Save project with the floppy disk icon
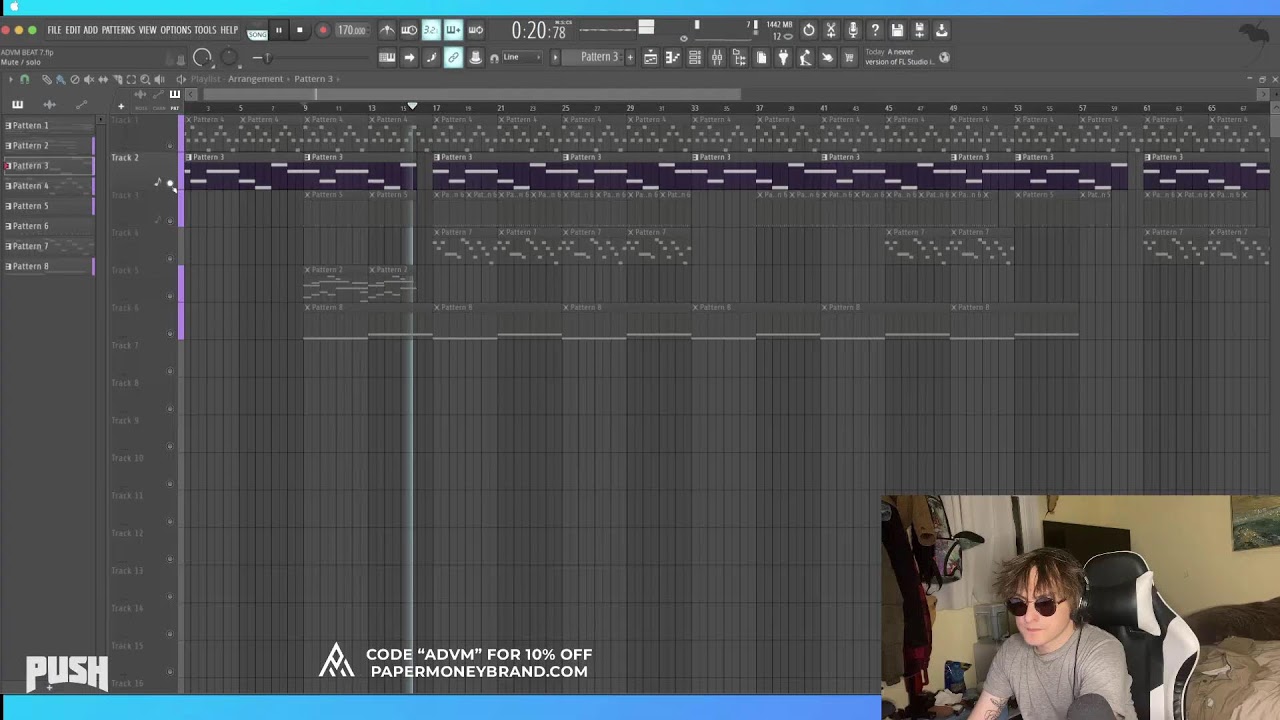Viewport: 1280px width, 720px height. (897, 30)
